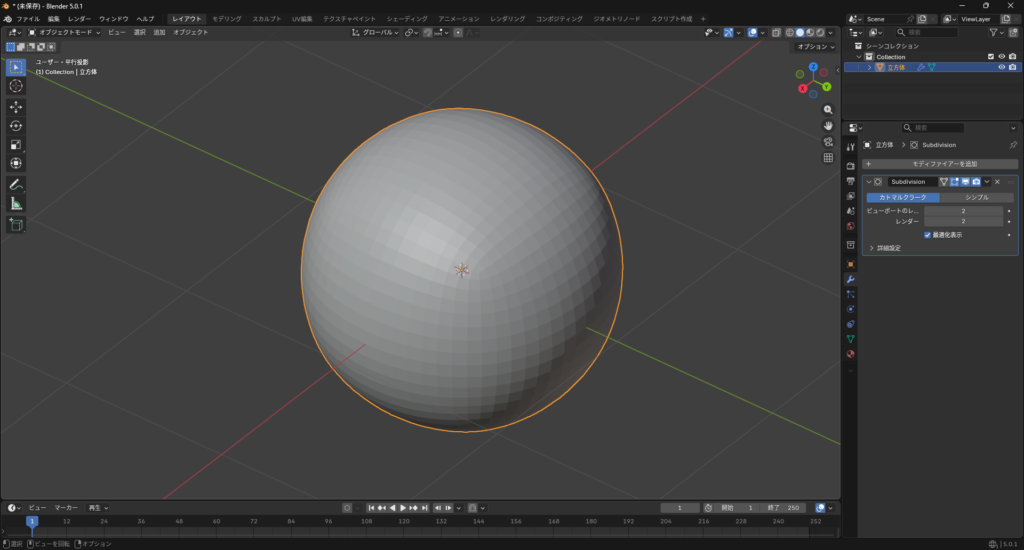Screen dimensions: 1024x550
Task: Select the Annotate pencil tool
Action: (x=16, y=185)
